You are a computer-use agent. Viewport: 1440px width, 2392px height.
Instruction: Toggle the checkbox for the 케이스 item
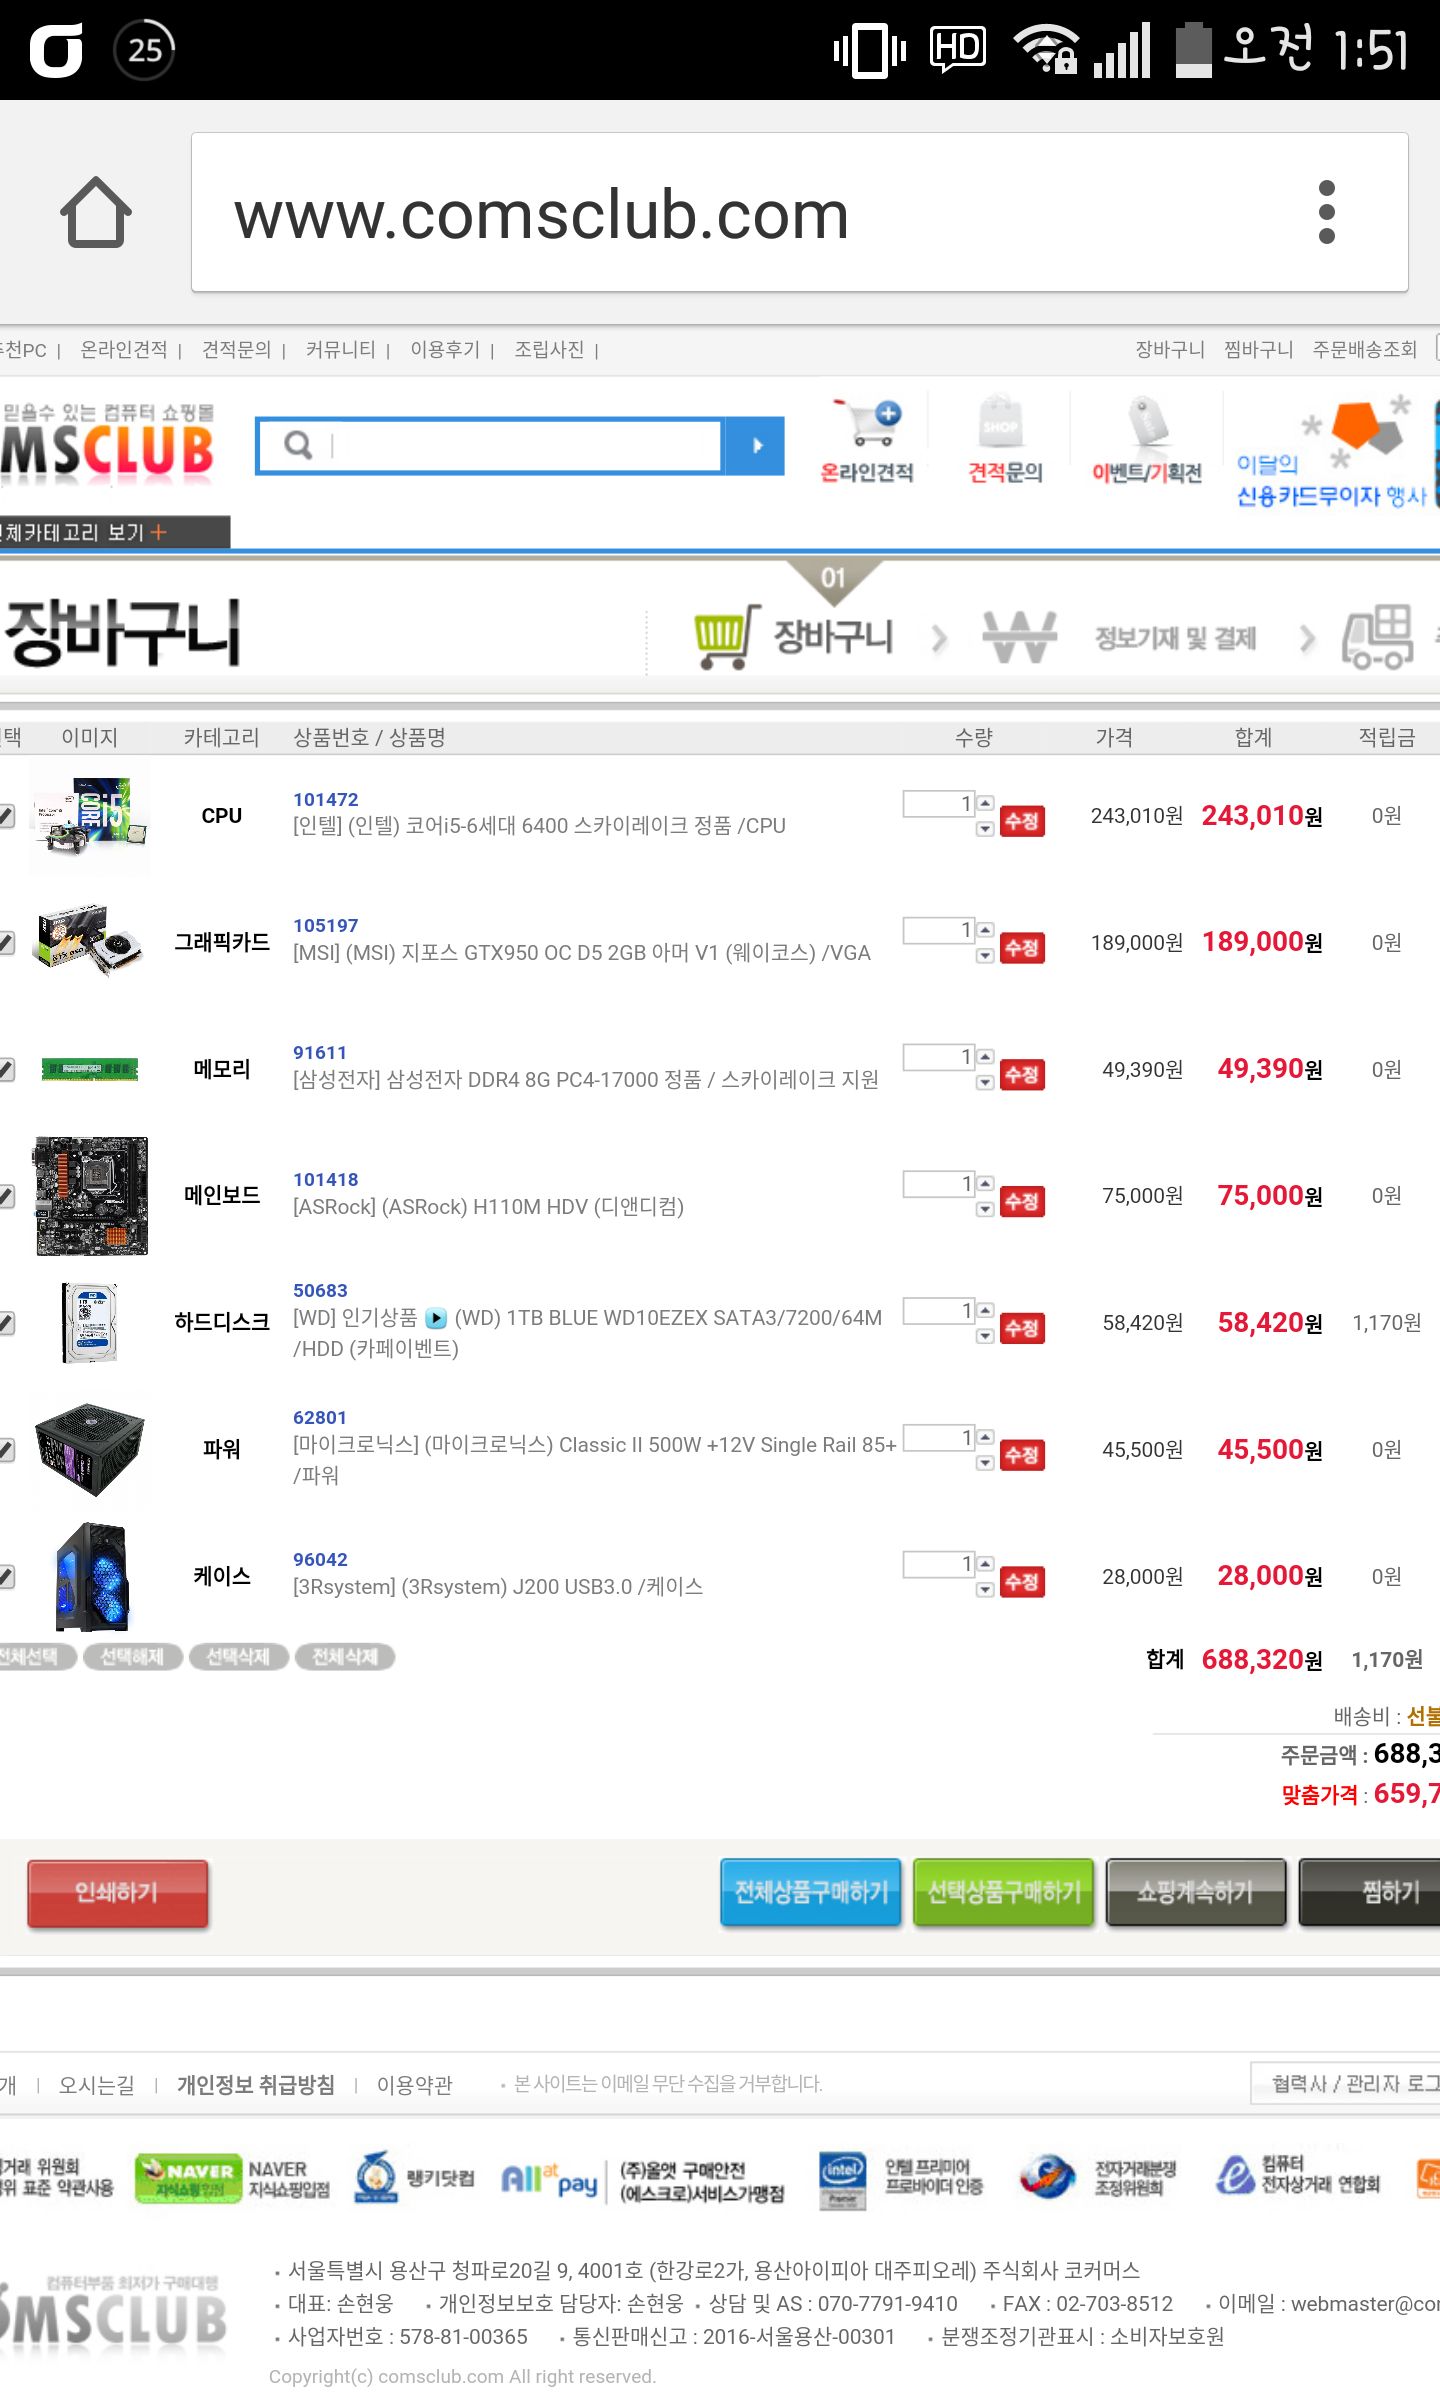[6, 1577]
